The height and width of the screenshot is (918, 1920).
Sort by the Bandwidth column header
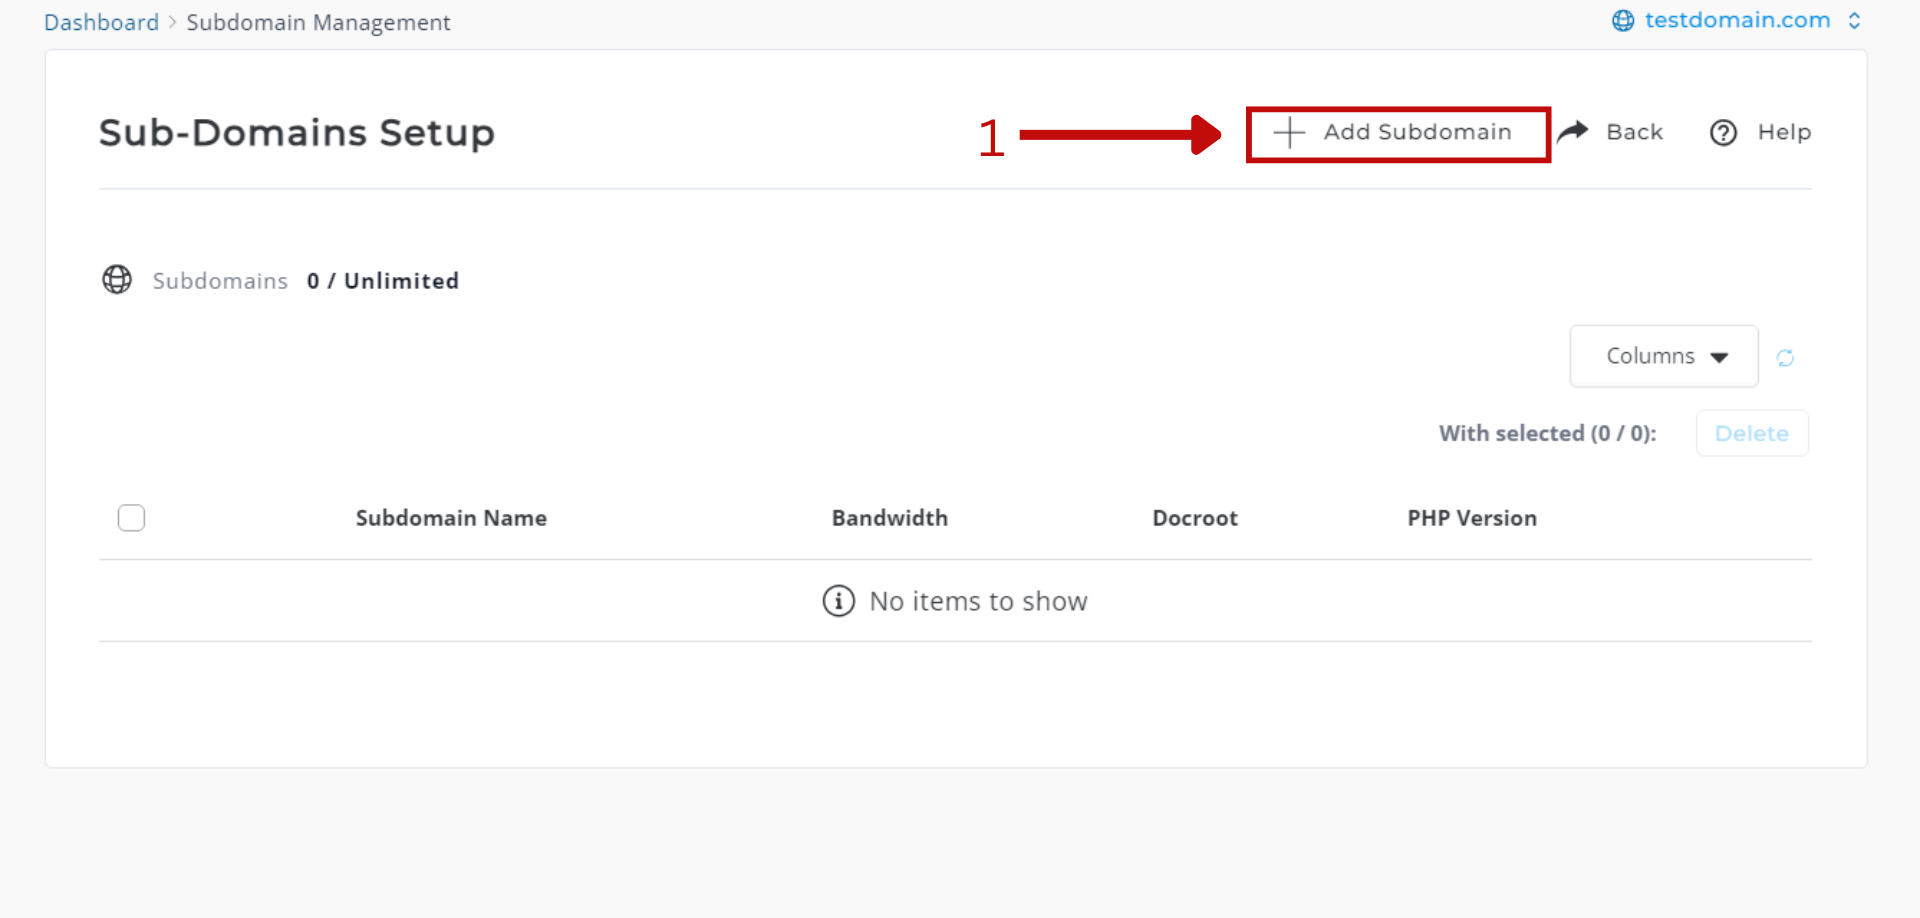click(890, 518)
